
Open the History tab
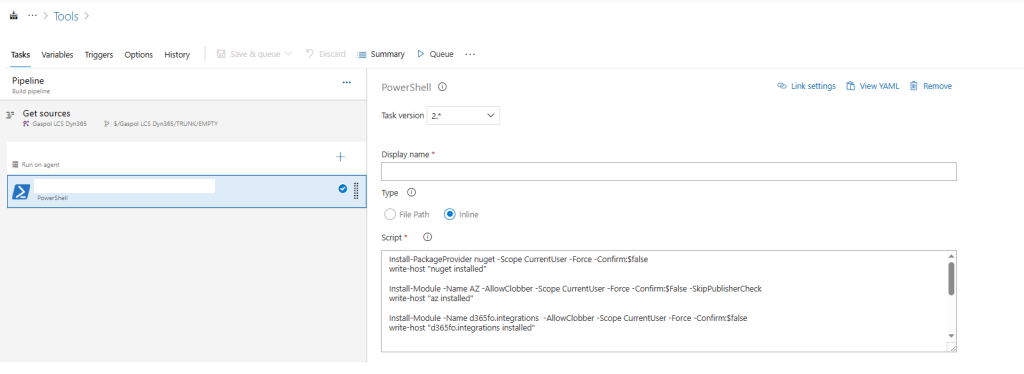point(177,55)
